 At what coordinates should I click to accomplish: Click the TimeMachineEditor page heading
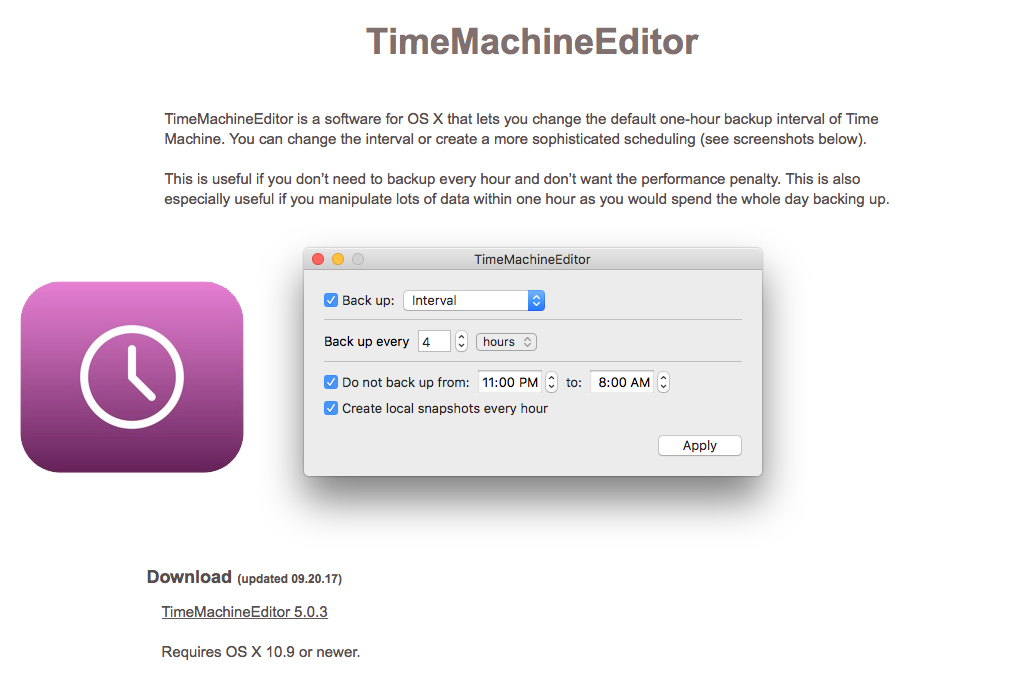(x=532, y=41)
